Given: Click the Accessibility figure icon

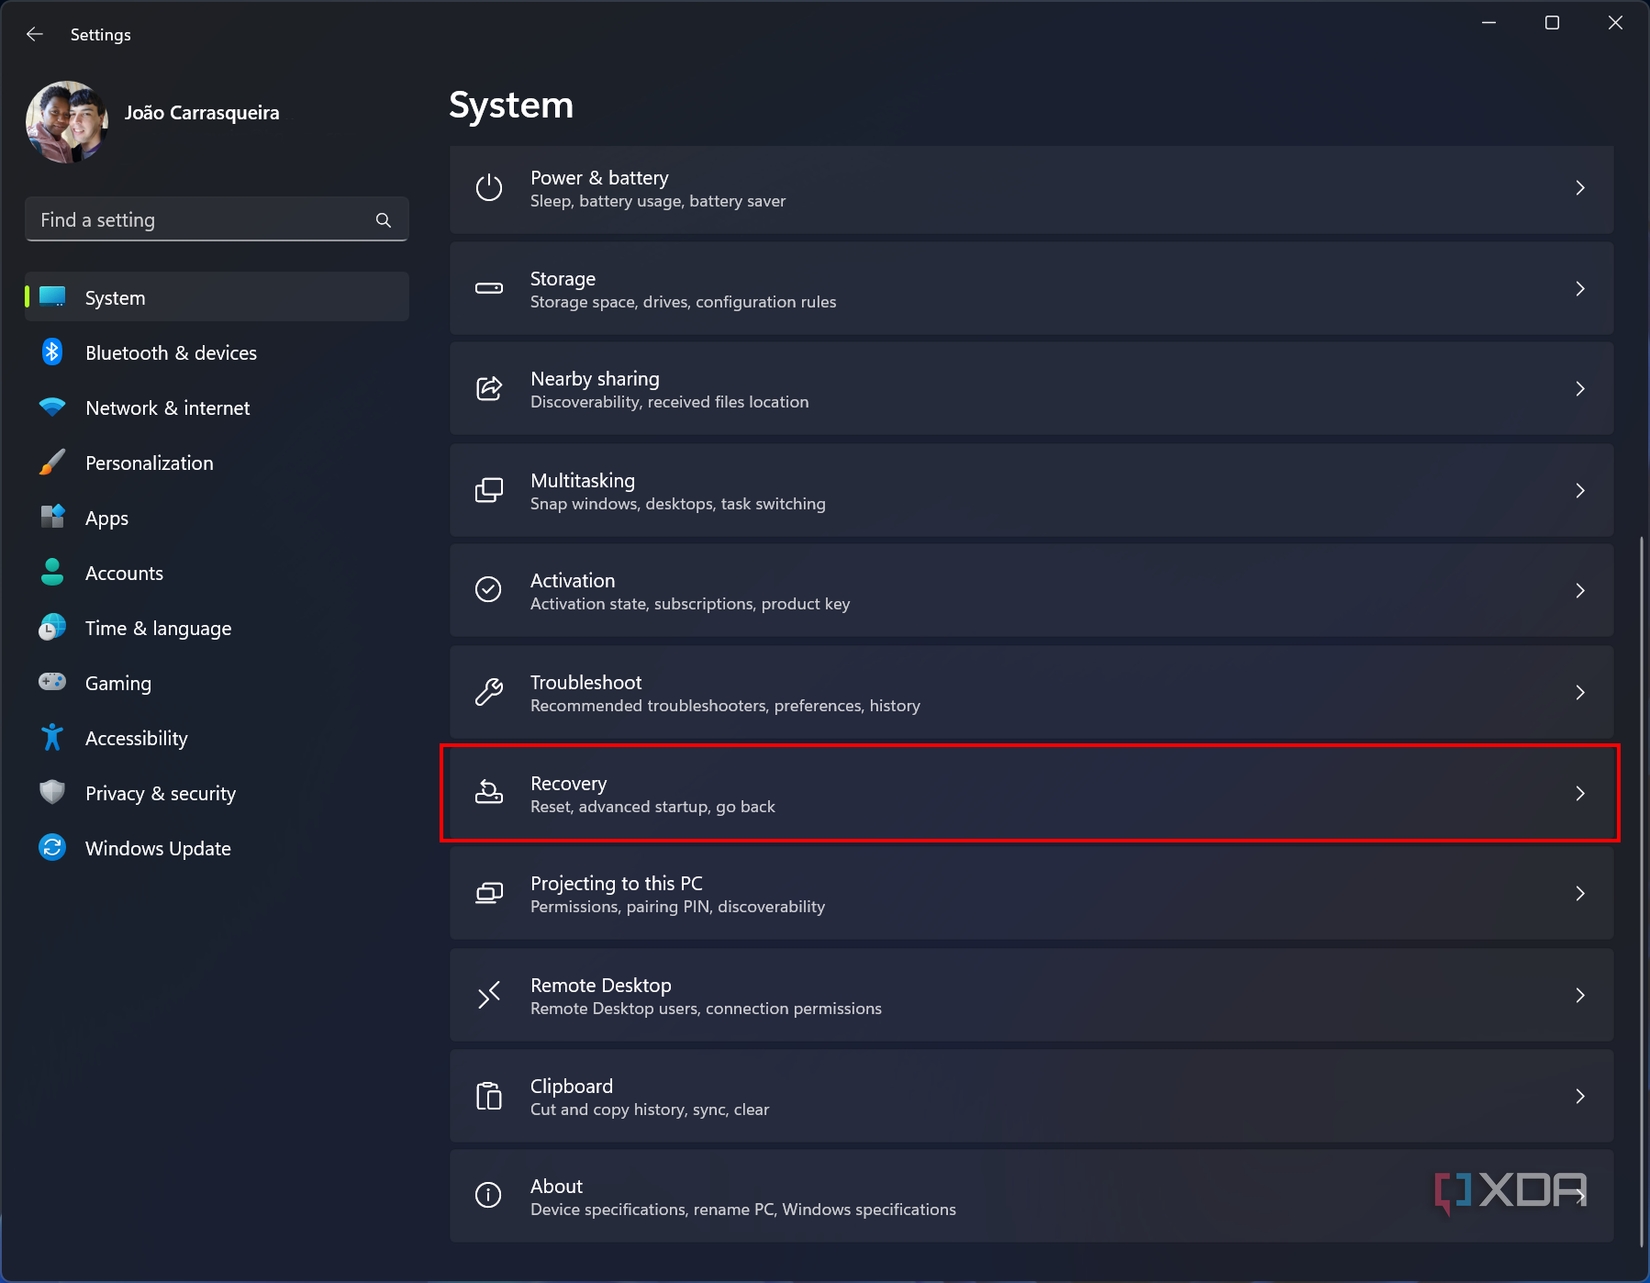Looking at the screenshot, I should click(x=52, y=737).
